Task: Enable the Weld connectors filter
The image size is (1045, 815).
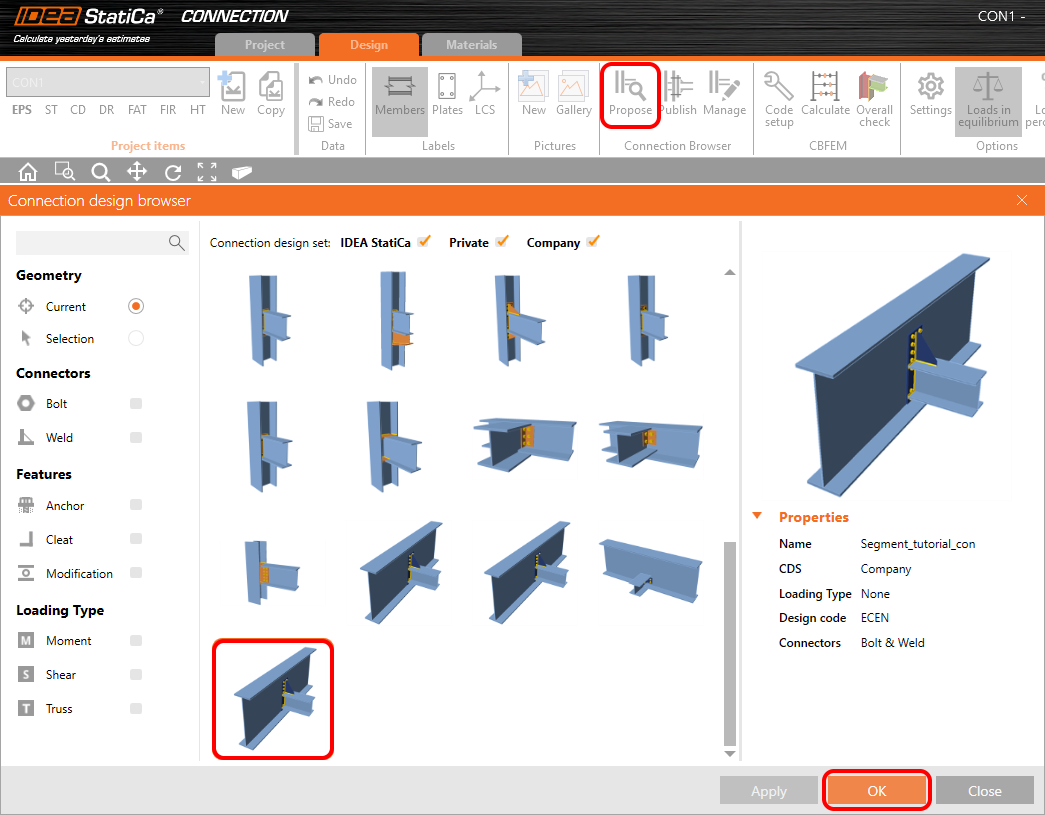Action: tap(136, 438)
